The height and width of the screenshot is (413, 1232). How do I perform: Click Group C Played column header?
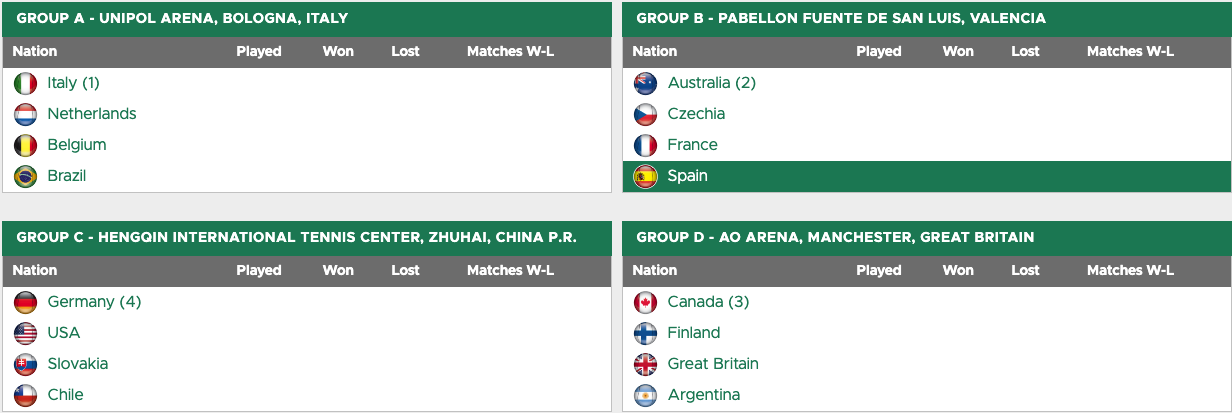(259, 270)
